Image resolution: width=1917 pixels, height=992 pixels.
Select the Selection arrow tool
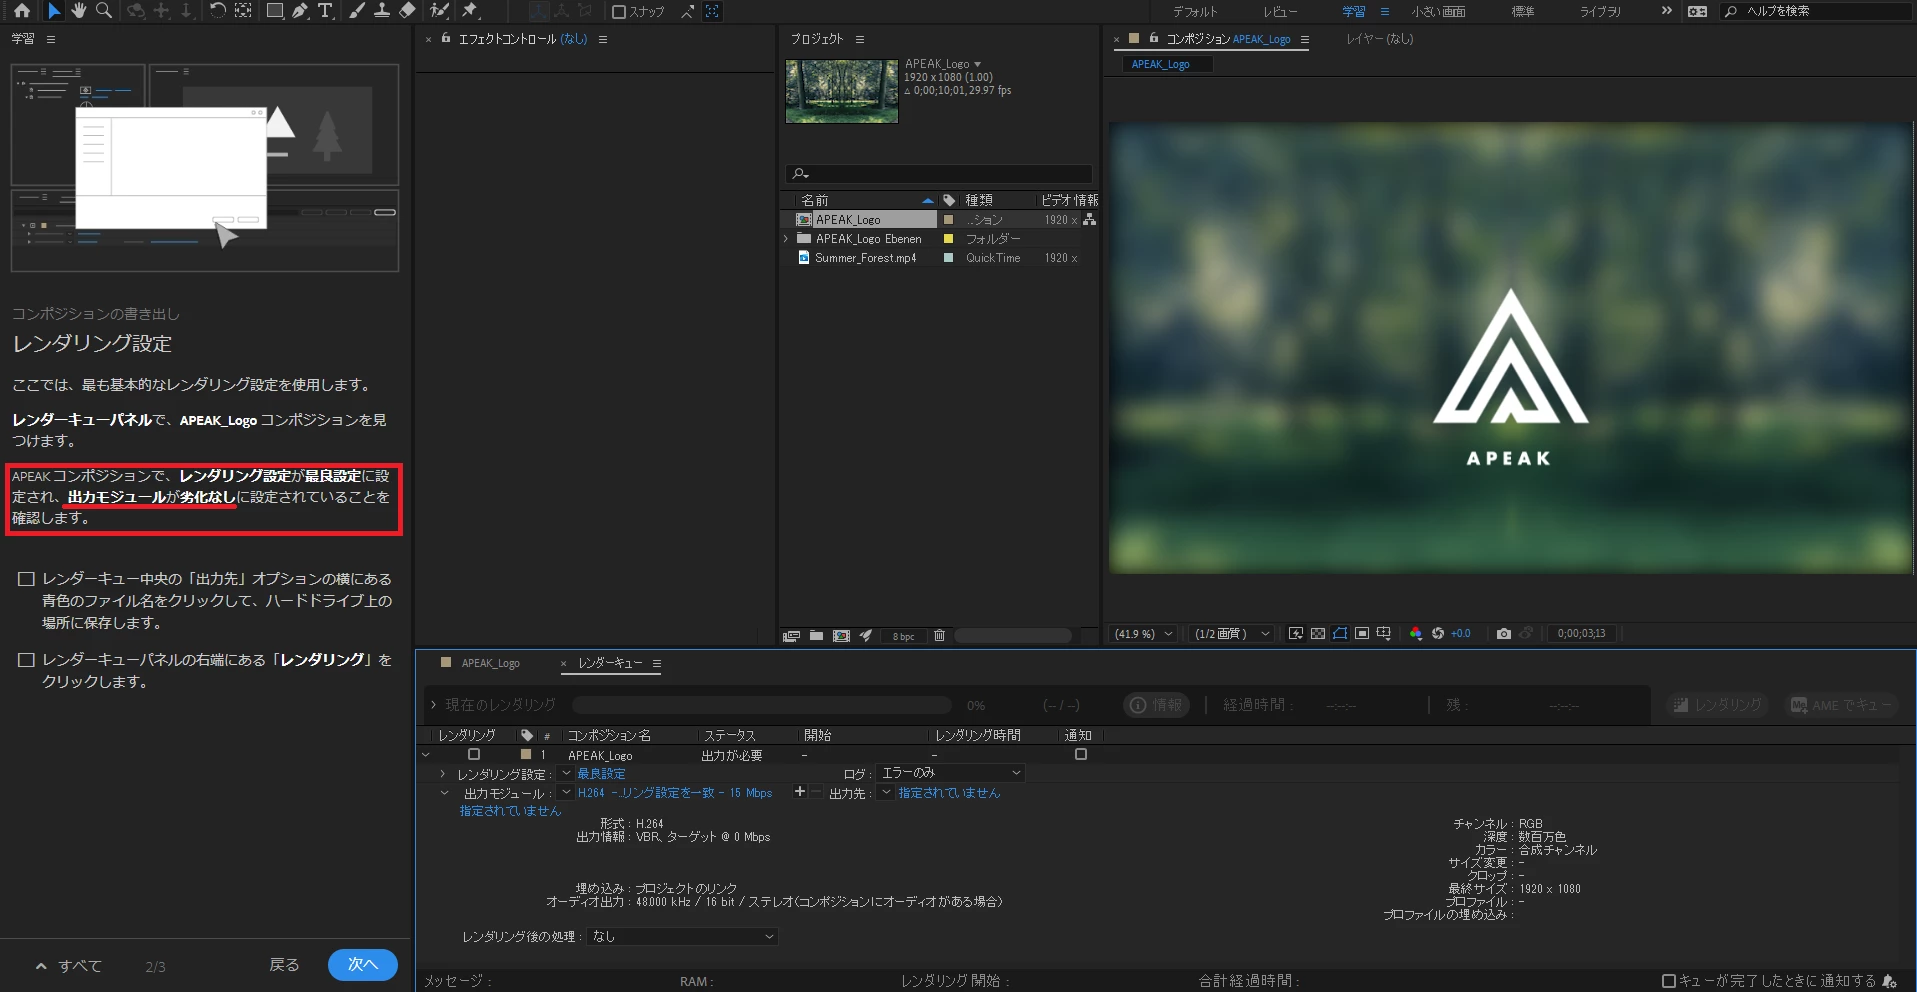click(x=54, y=10)
